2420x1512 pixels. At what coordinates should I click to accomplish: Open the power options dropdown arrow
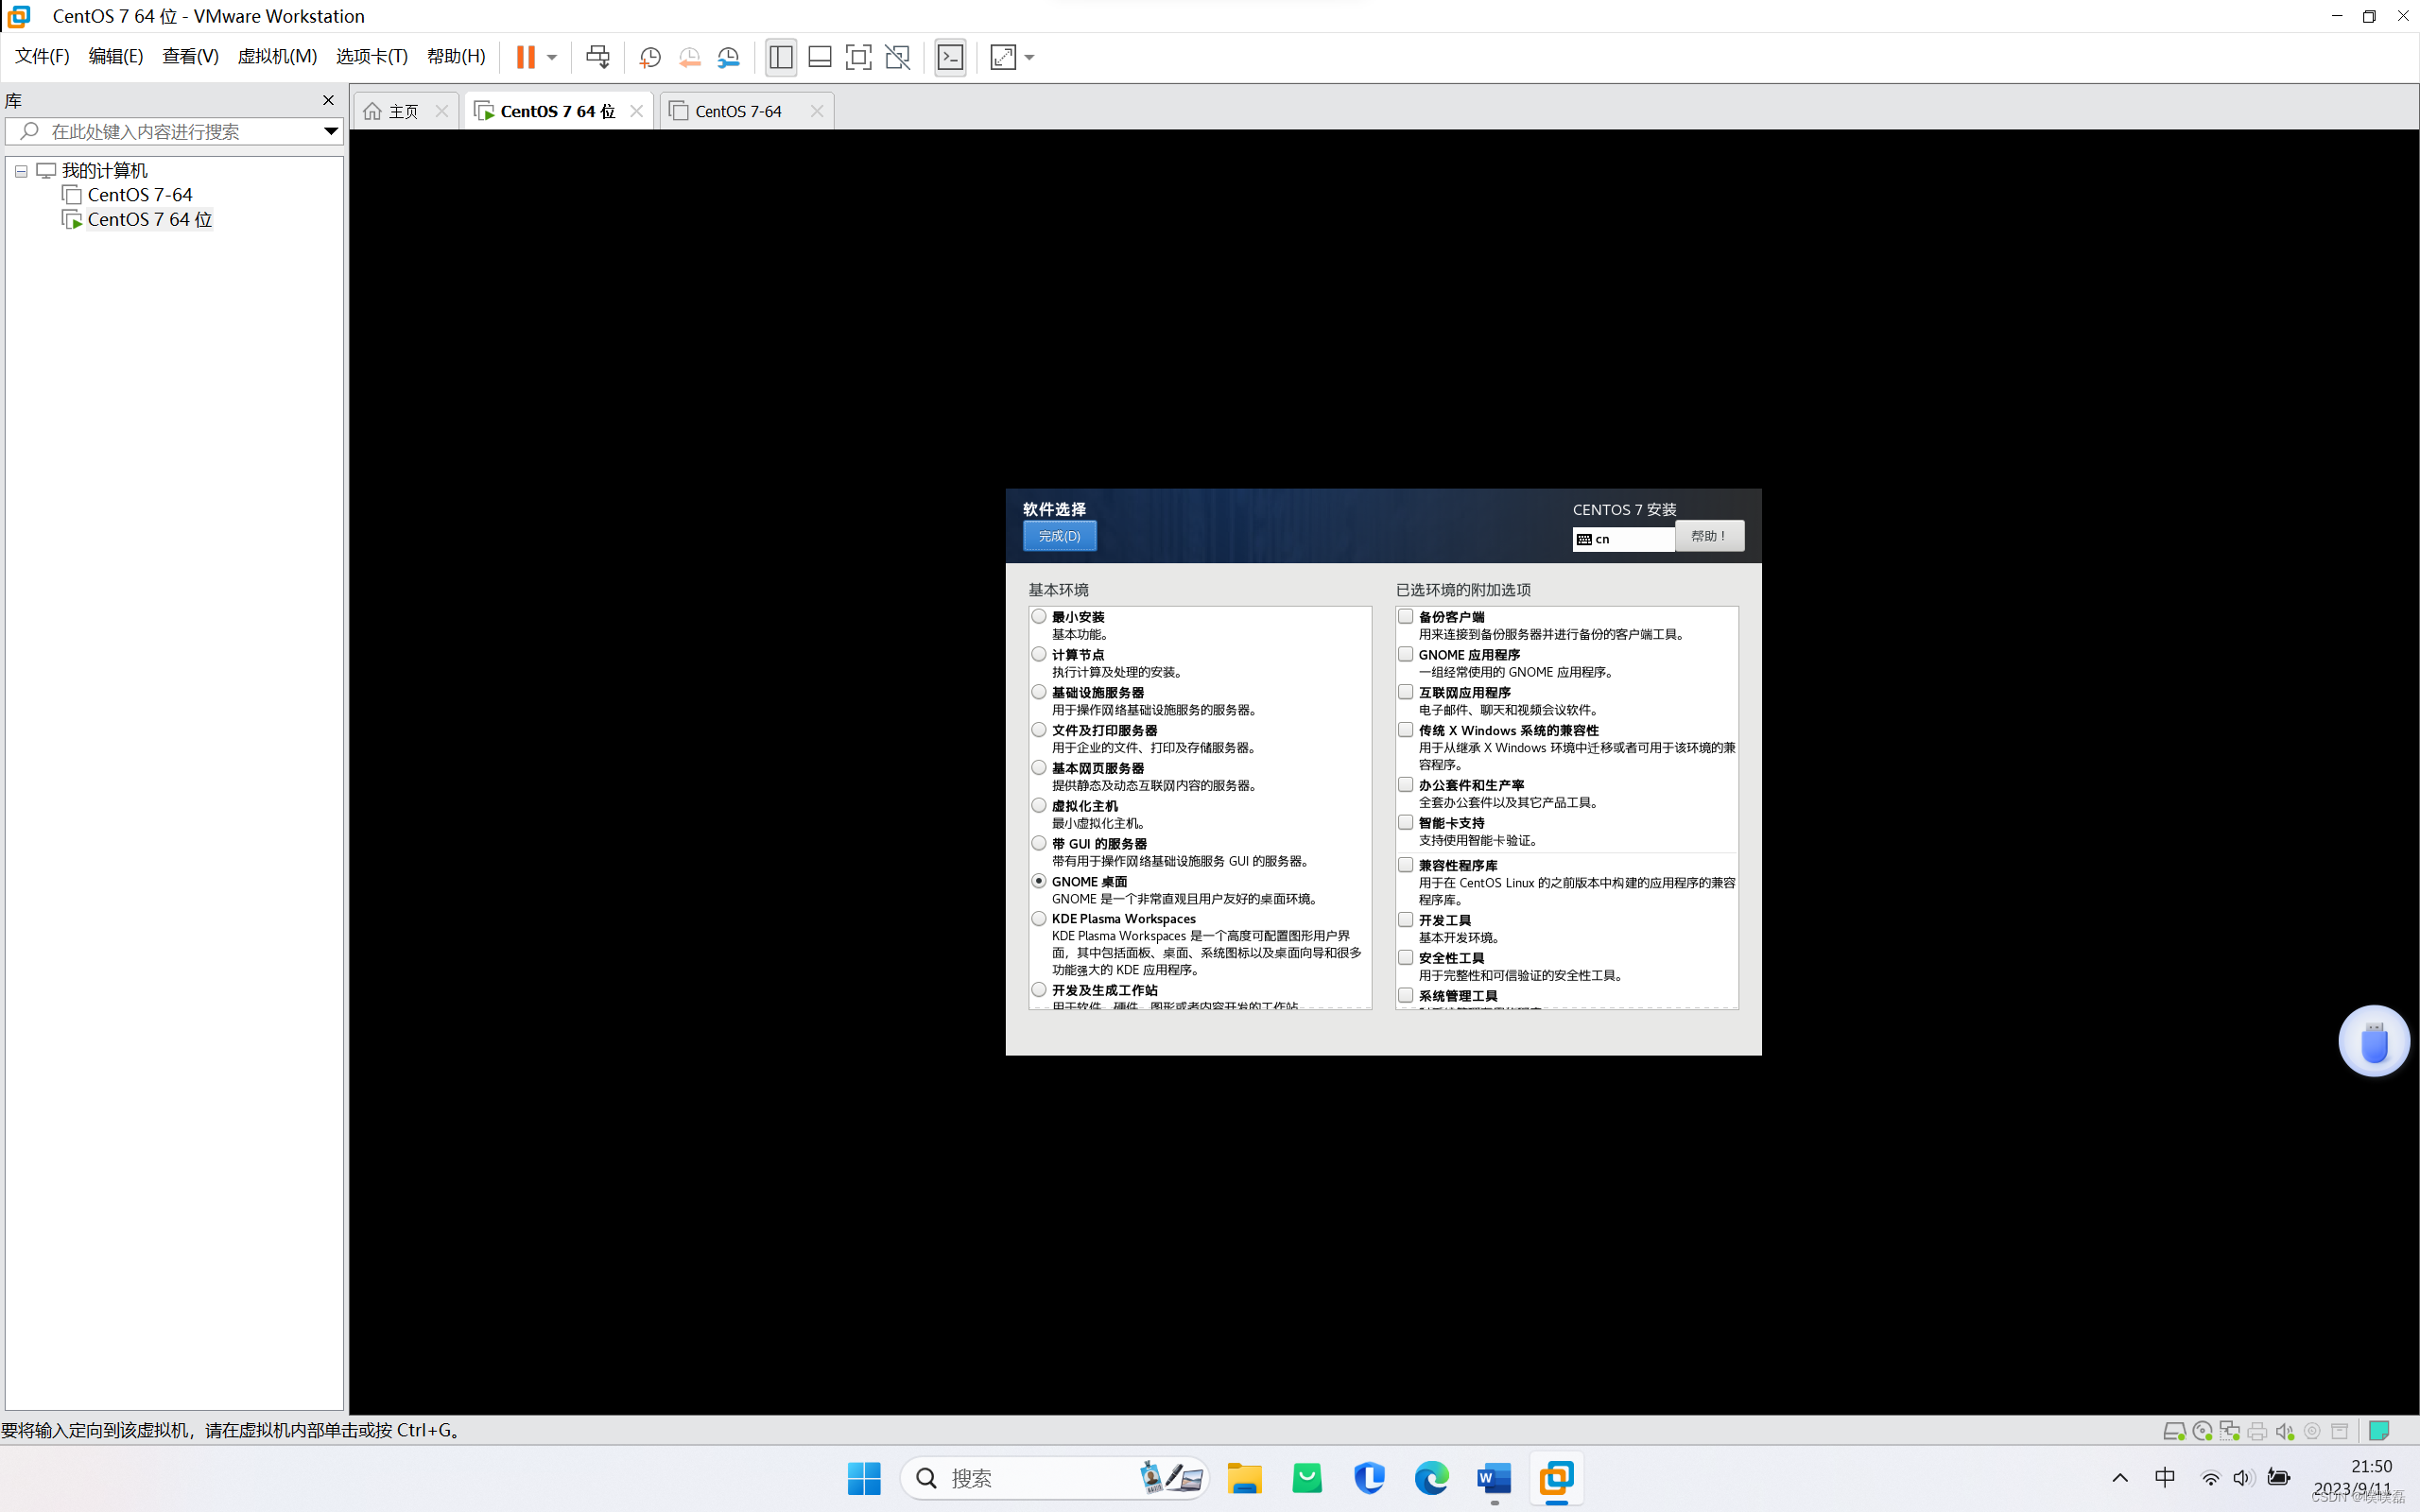coord(552,57)
